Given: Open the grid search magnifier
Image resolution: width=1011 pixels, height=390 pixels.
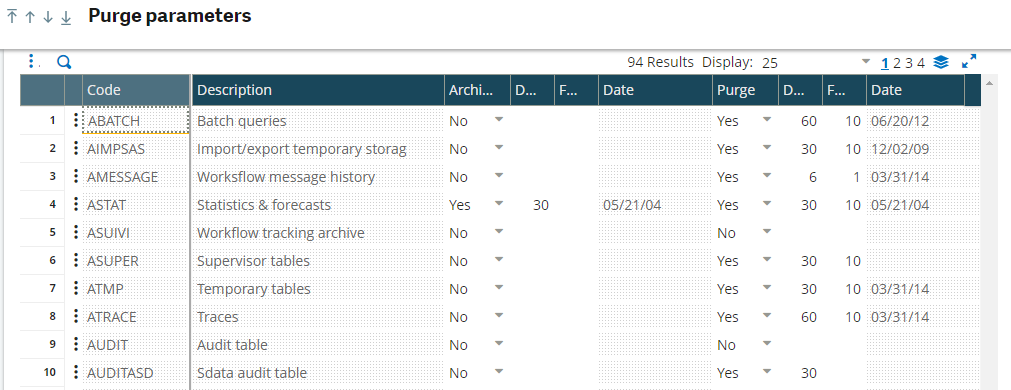Looking at the screenshot, I should point(64,62).
